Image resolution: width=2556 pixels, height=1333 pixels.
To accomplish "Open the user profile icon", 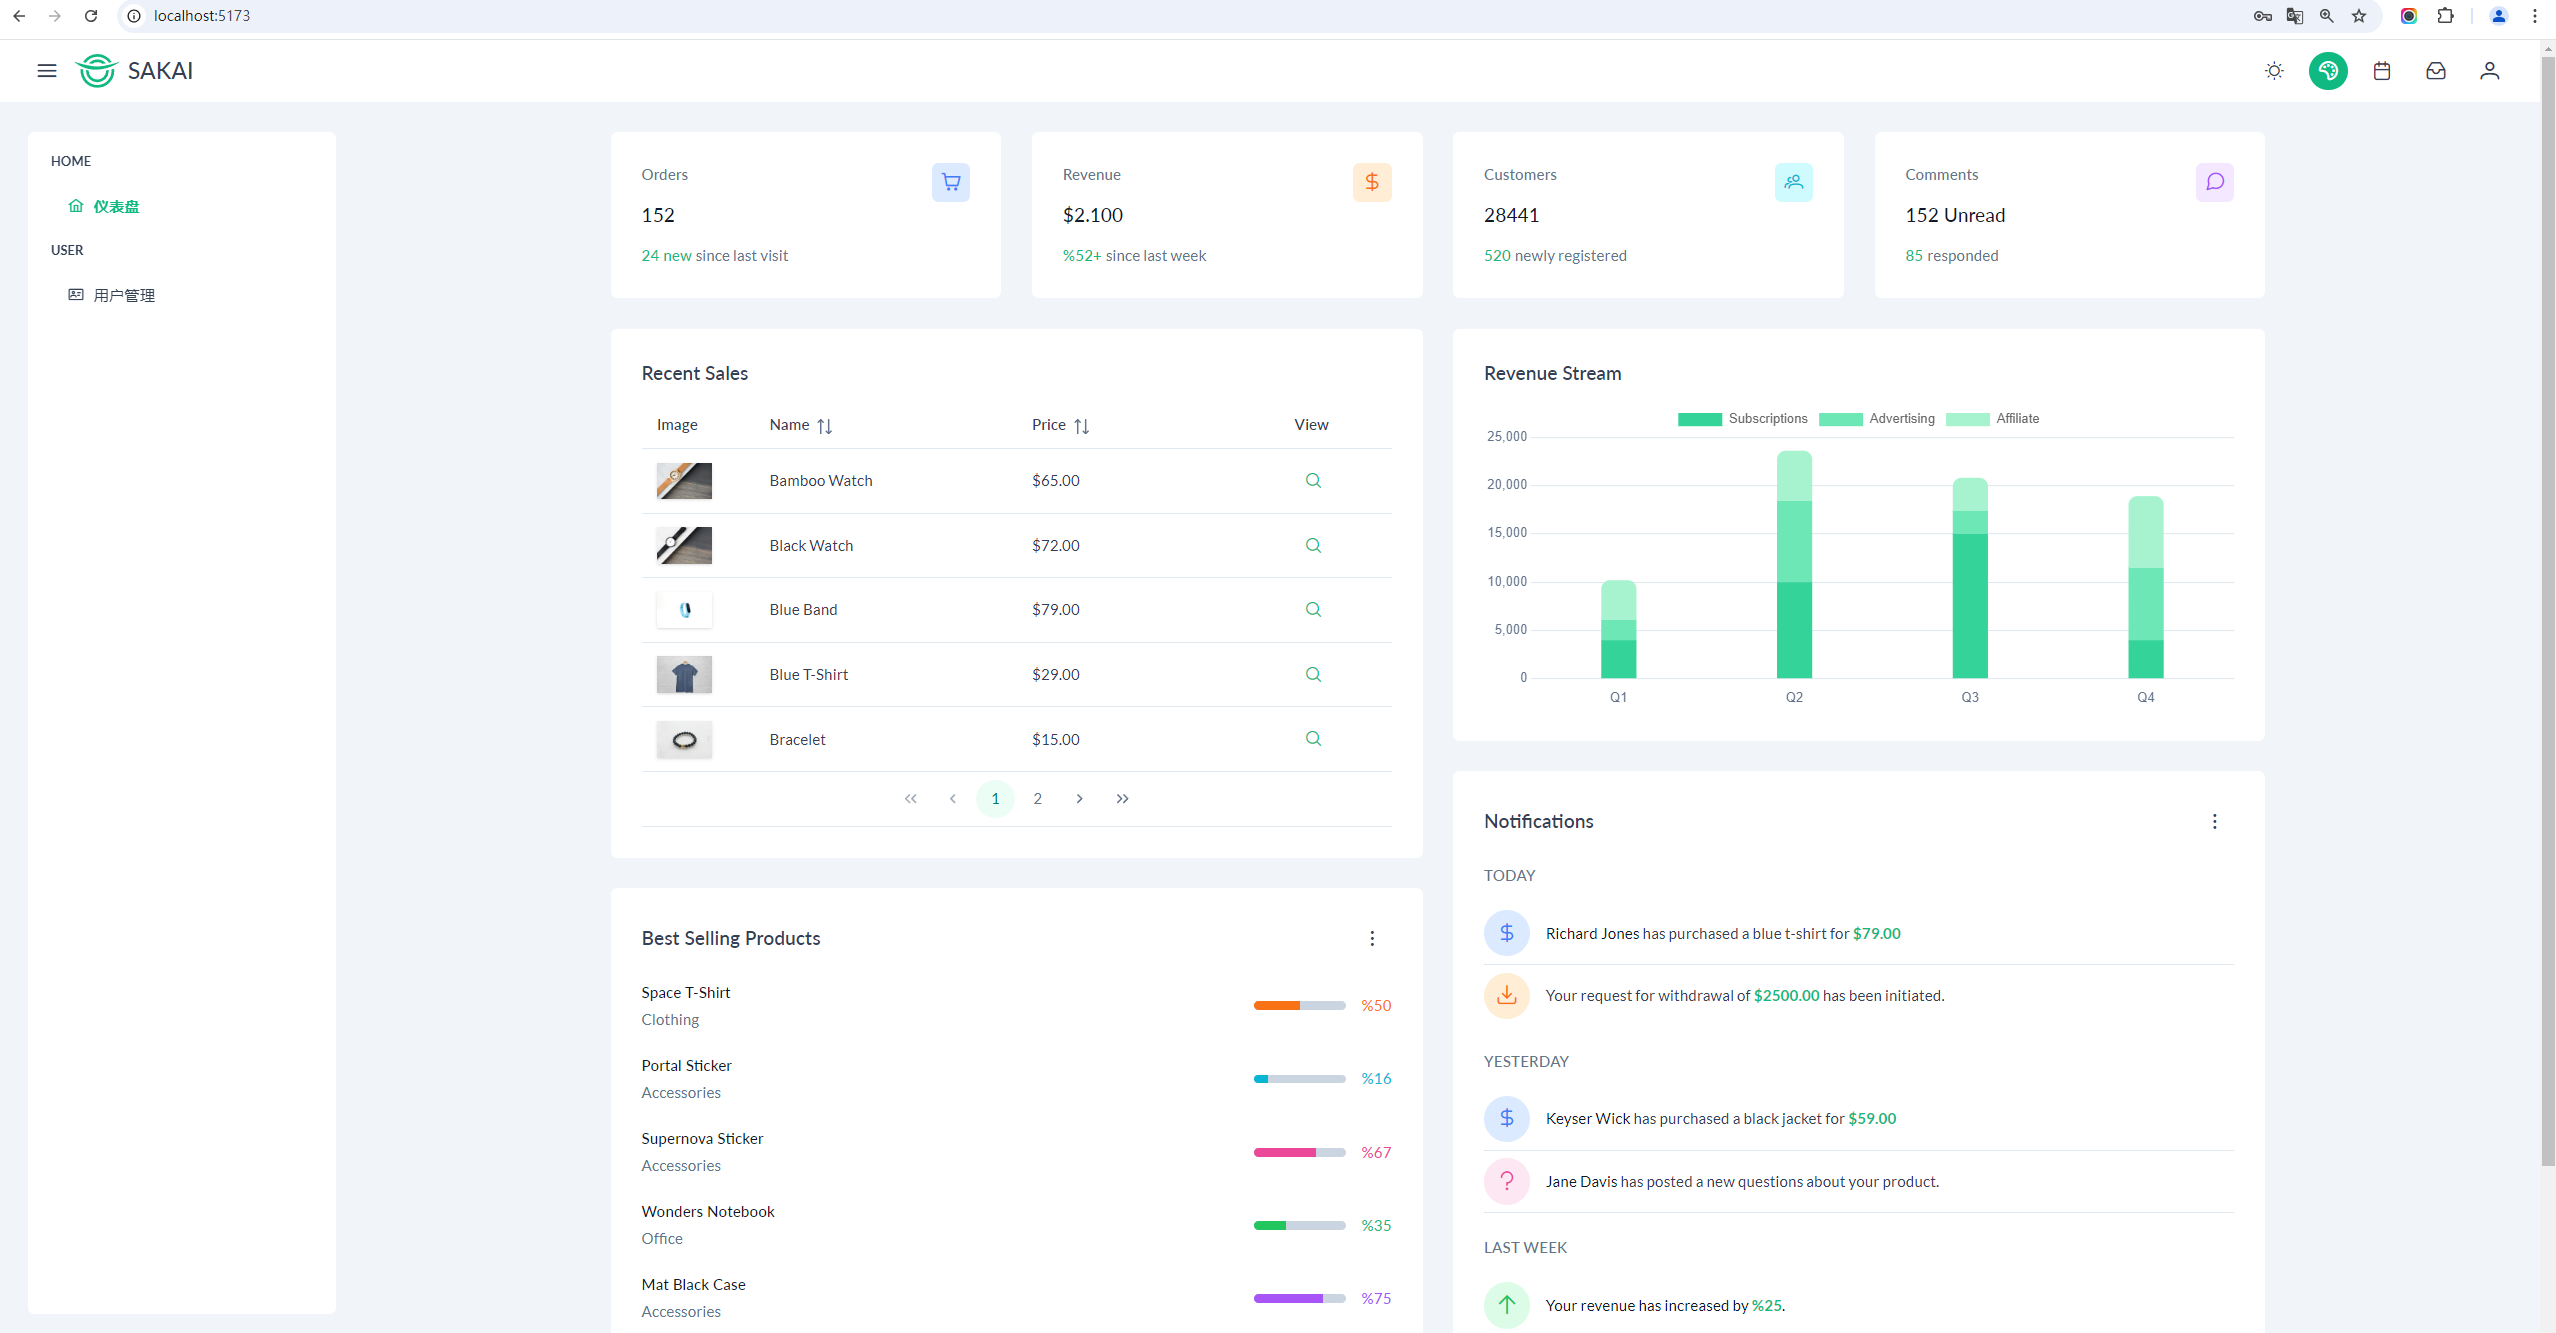I will tap(2490, 71).
